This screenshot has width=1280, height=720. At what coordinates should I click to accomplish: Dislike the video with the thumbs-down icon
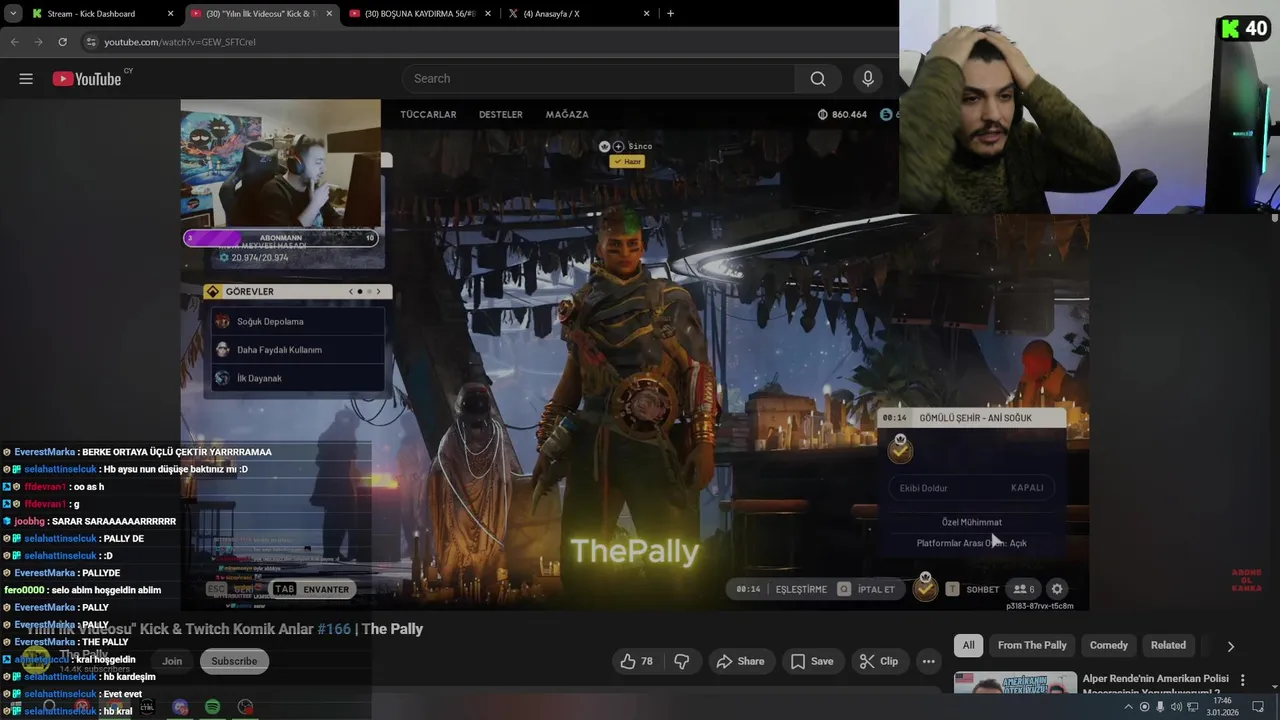(682, 661)
